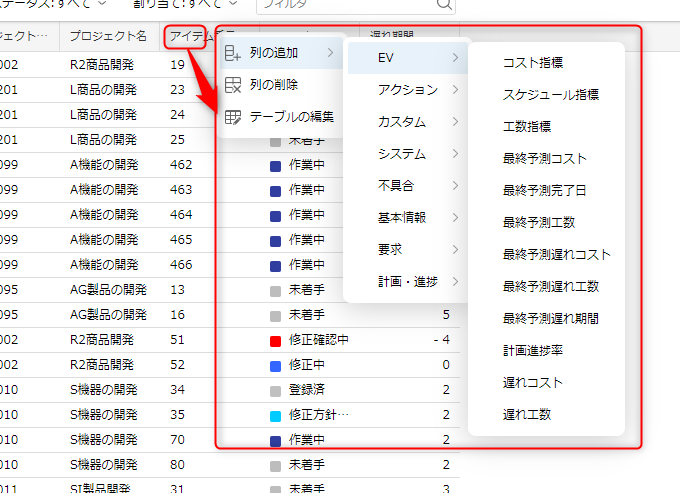Expand the 計画・進捗 submenu
The height and width of the screenshot is (493, 680).
point(407,282)
